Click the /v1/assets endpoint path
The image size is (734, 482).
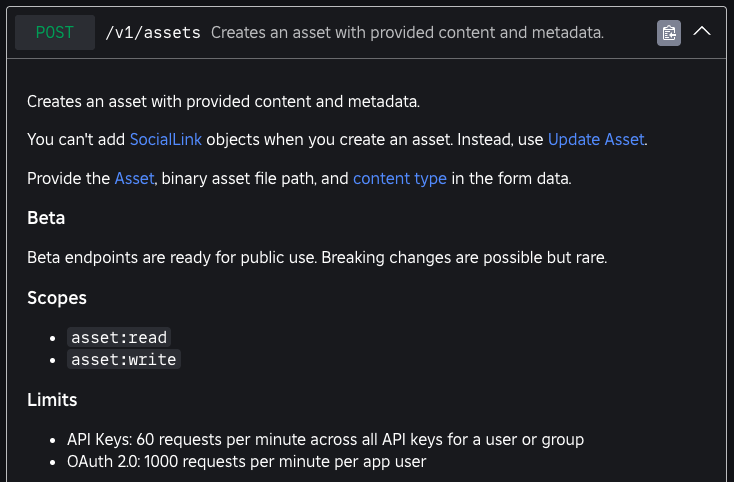pyautogui.click(x=152, y=33)
